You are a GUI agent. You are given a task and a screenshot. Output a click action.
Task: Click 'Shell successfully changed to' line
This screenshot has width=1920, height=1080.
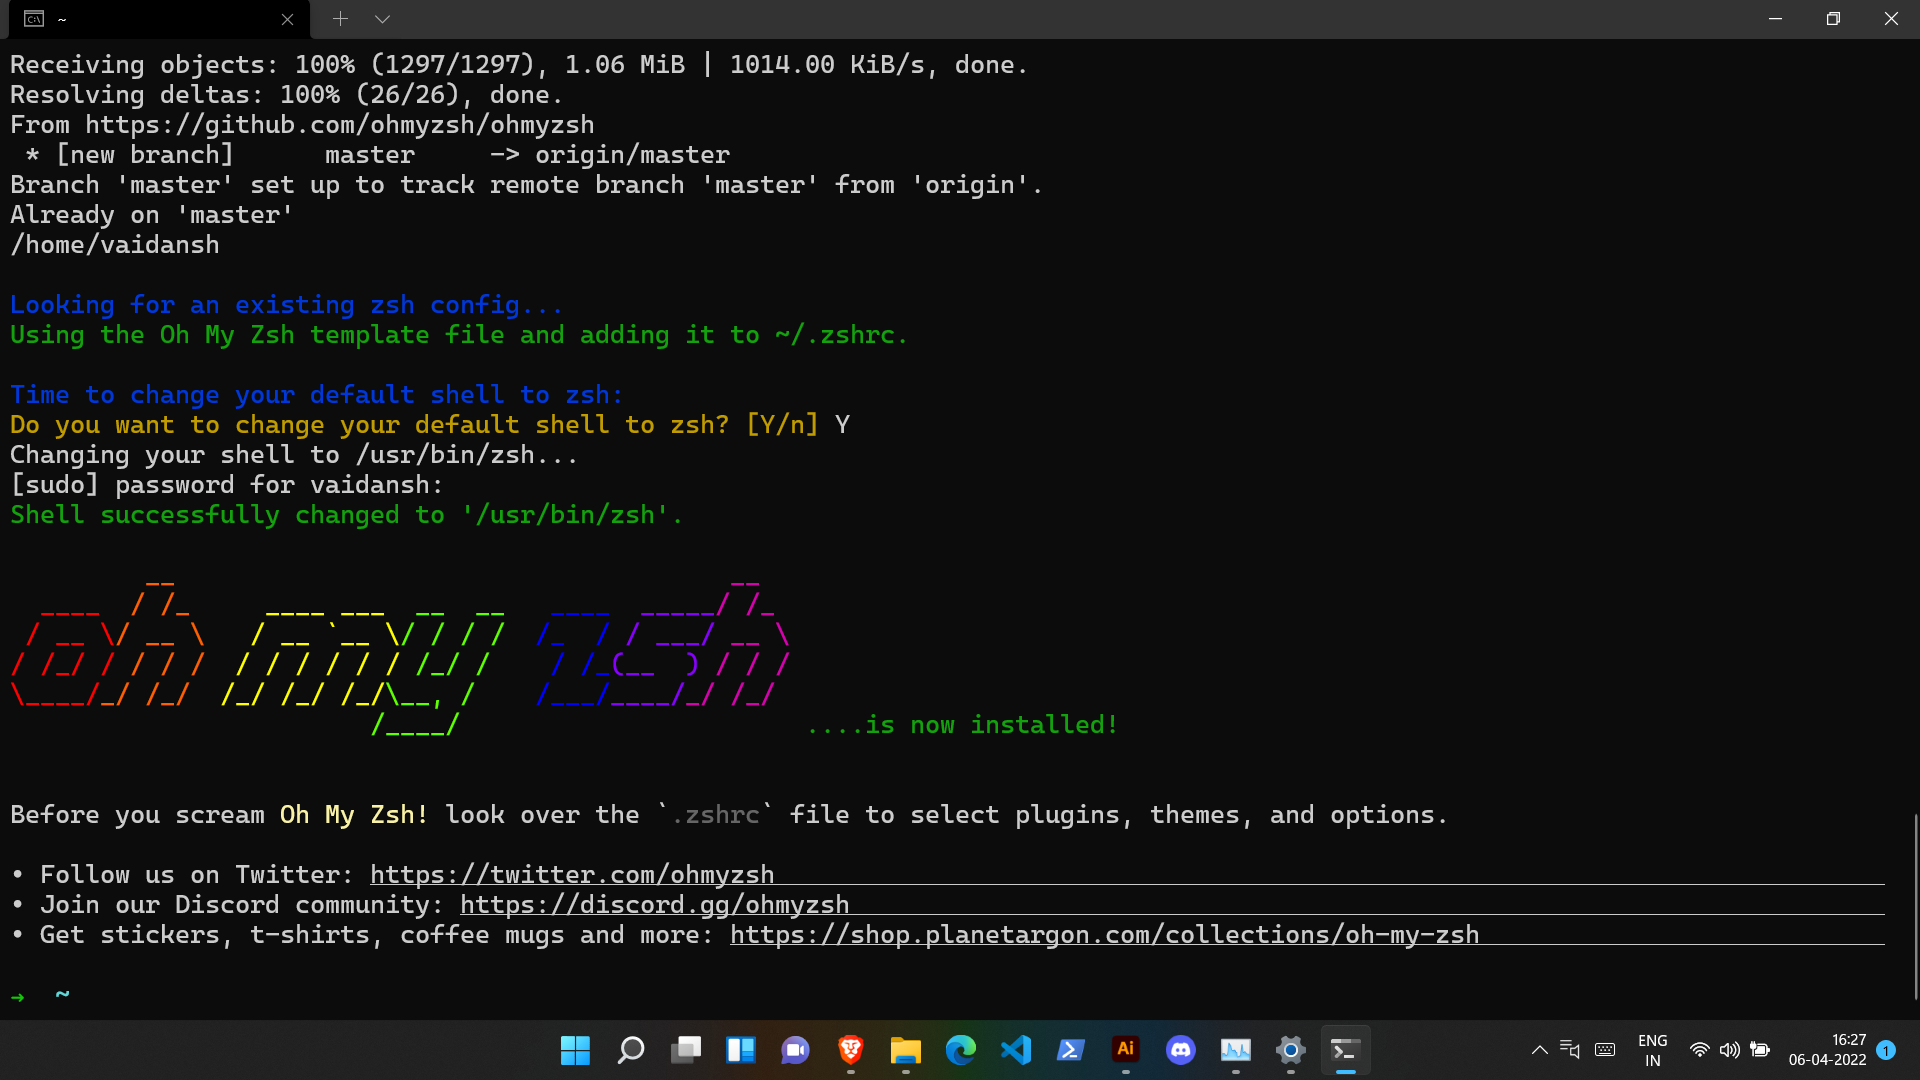346,515
